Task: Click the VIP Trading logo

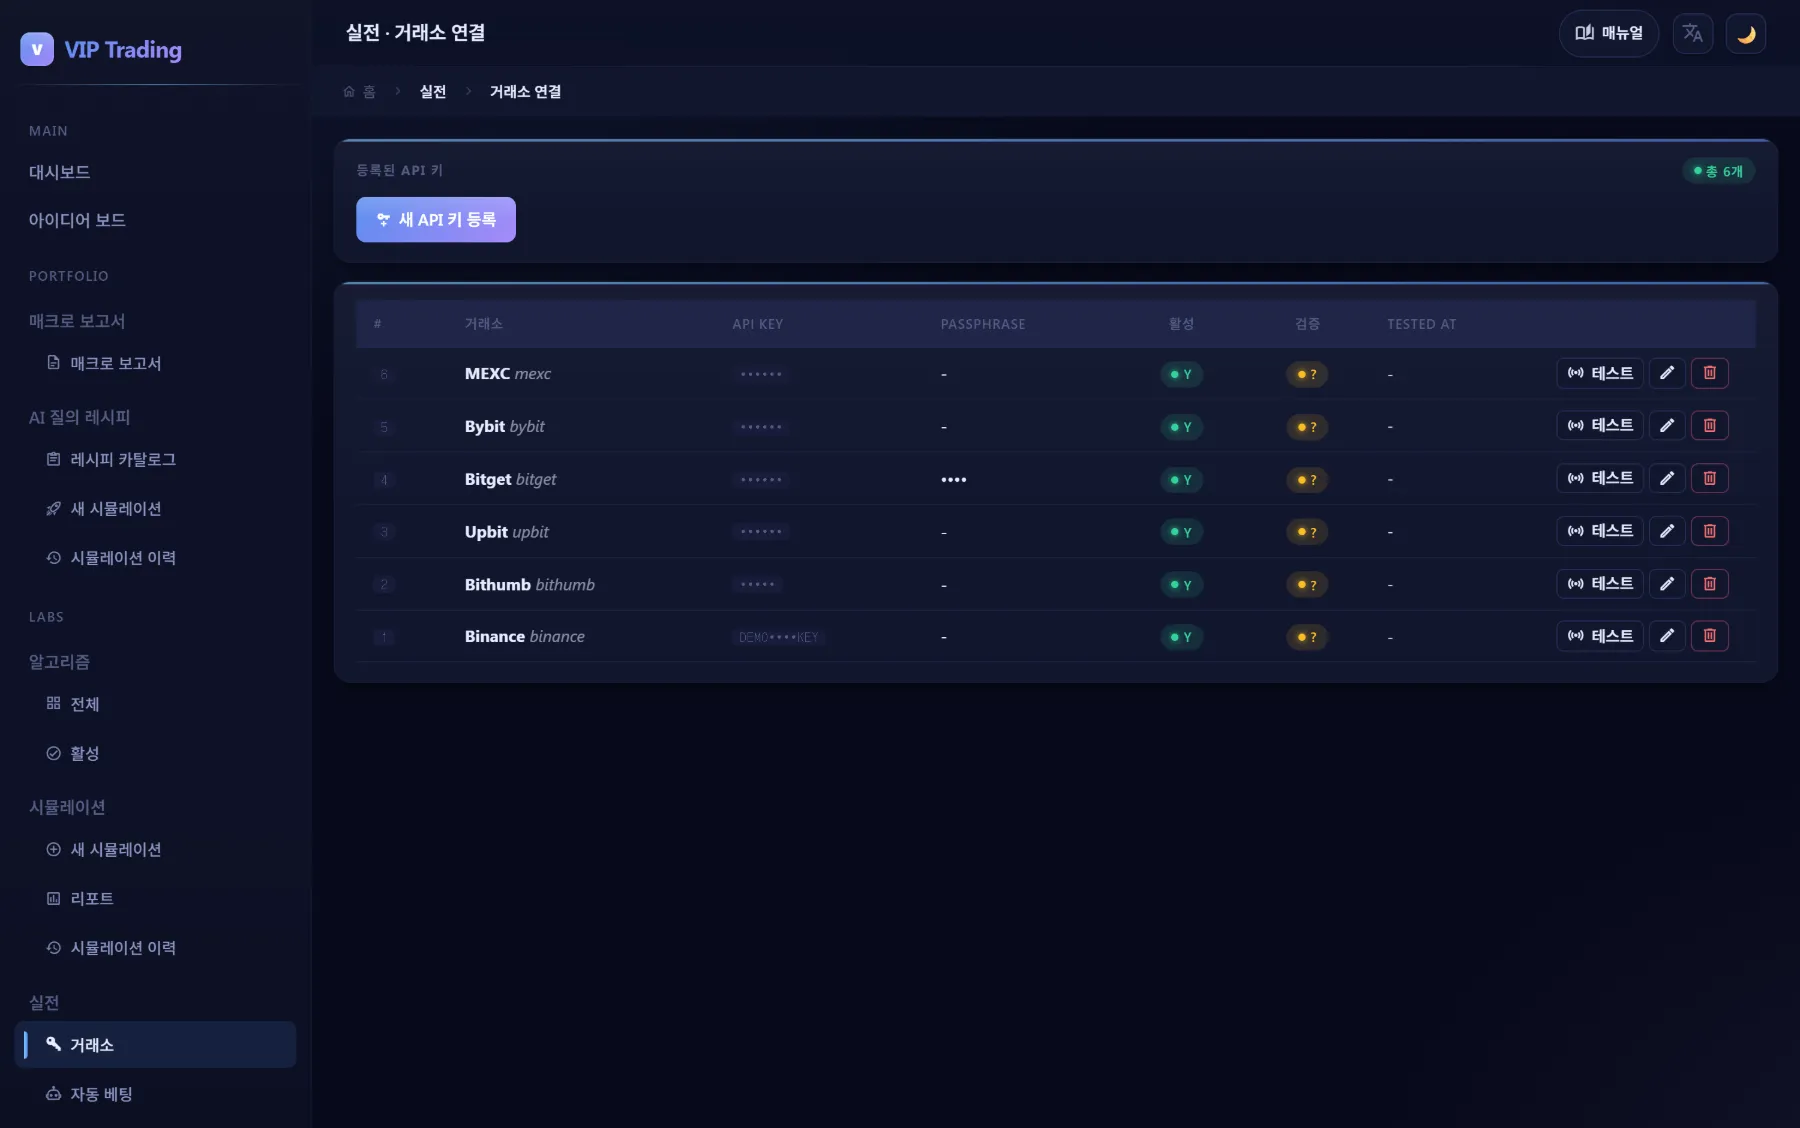Action: (101, 49)
